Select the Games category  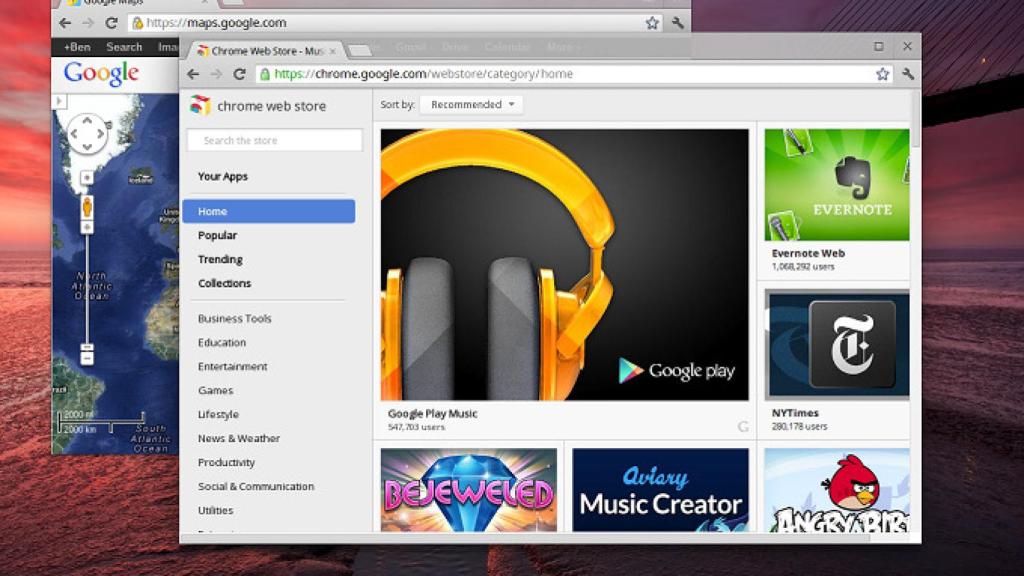pos(215,390)
